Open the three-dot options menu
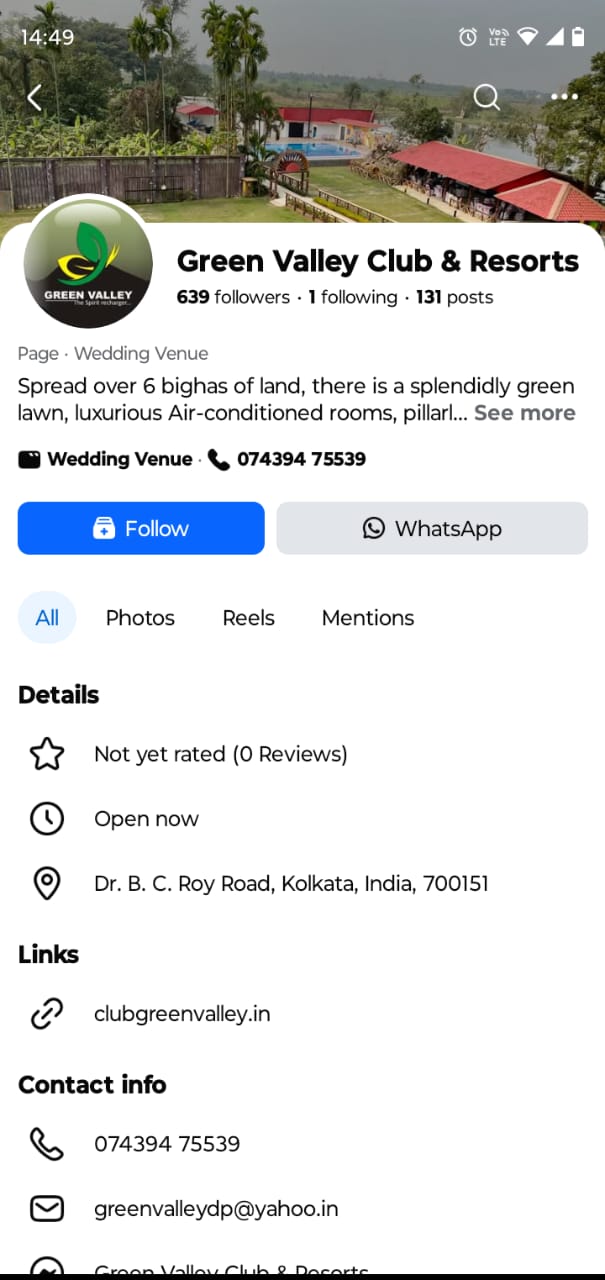Screen dimensions: 605x1280 (563, 96)
